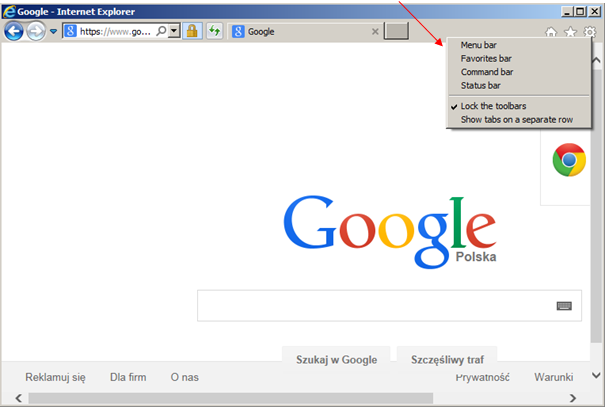This screenshot has width=605, height=407.
Task: Open the Home page icon
Action: point(551,32)
